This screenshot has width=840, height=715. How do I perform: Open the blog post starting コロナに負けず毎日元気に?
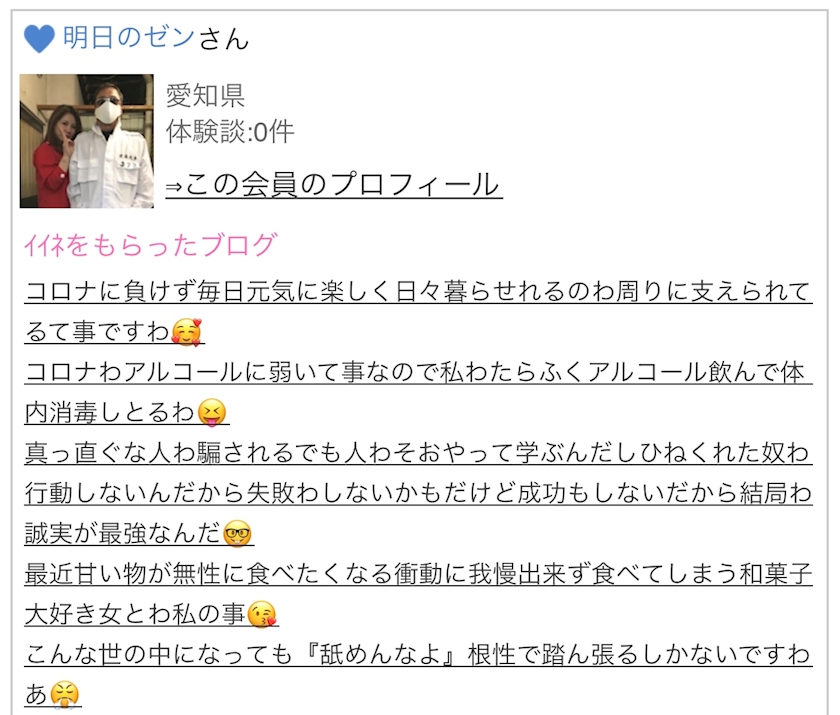pos(418,311)
